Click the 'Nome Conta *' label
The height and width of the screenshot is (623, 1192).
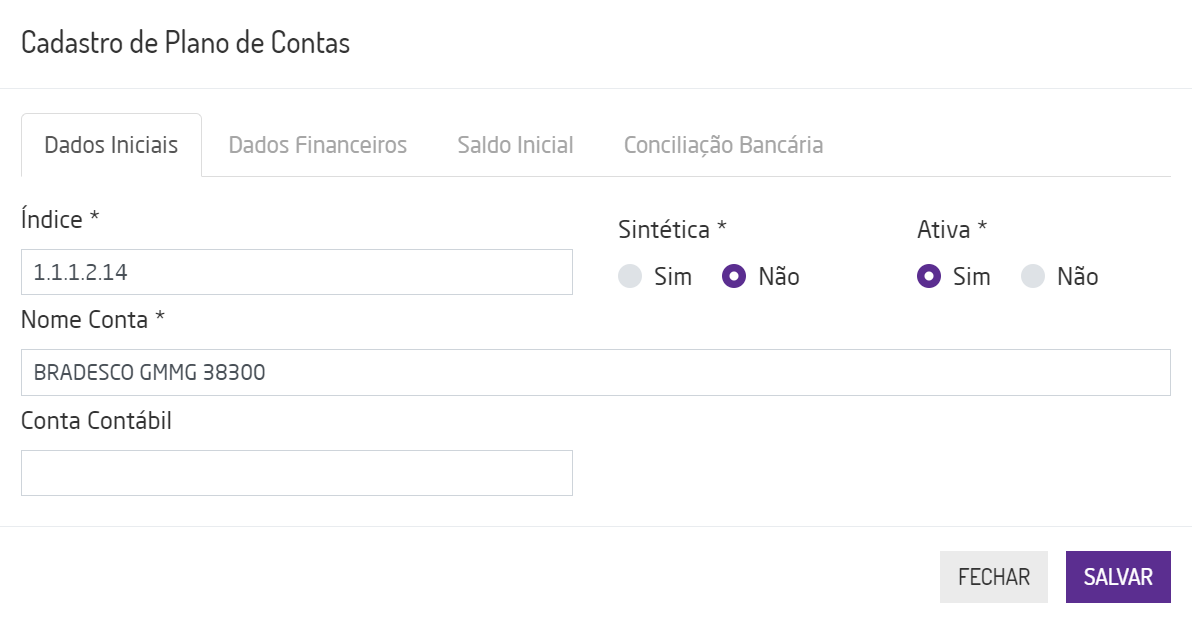pyautogui.click(x=92, y=320)
